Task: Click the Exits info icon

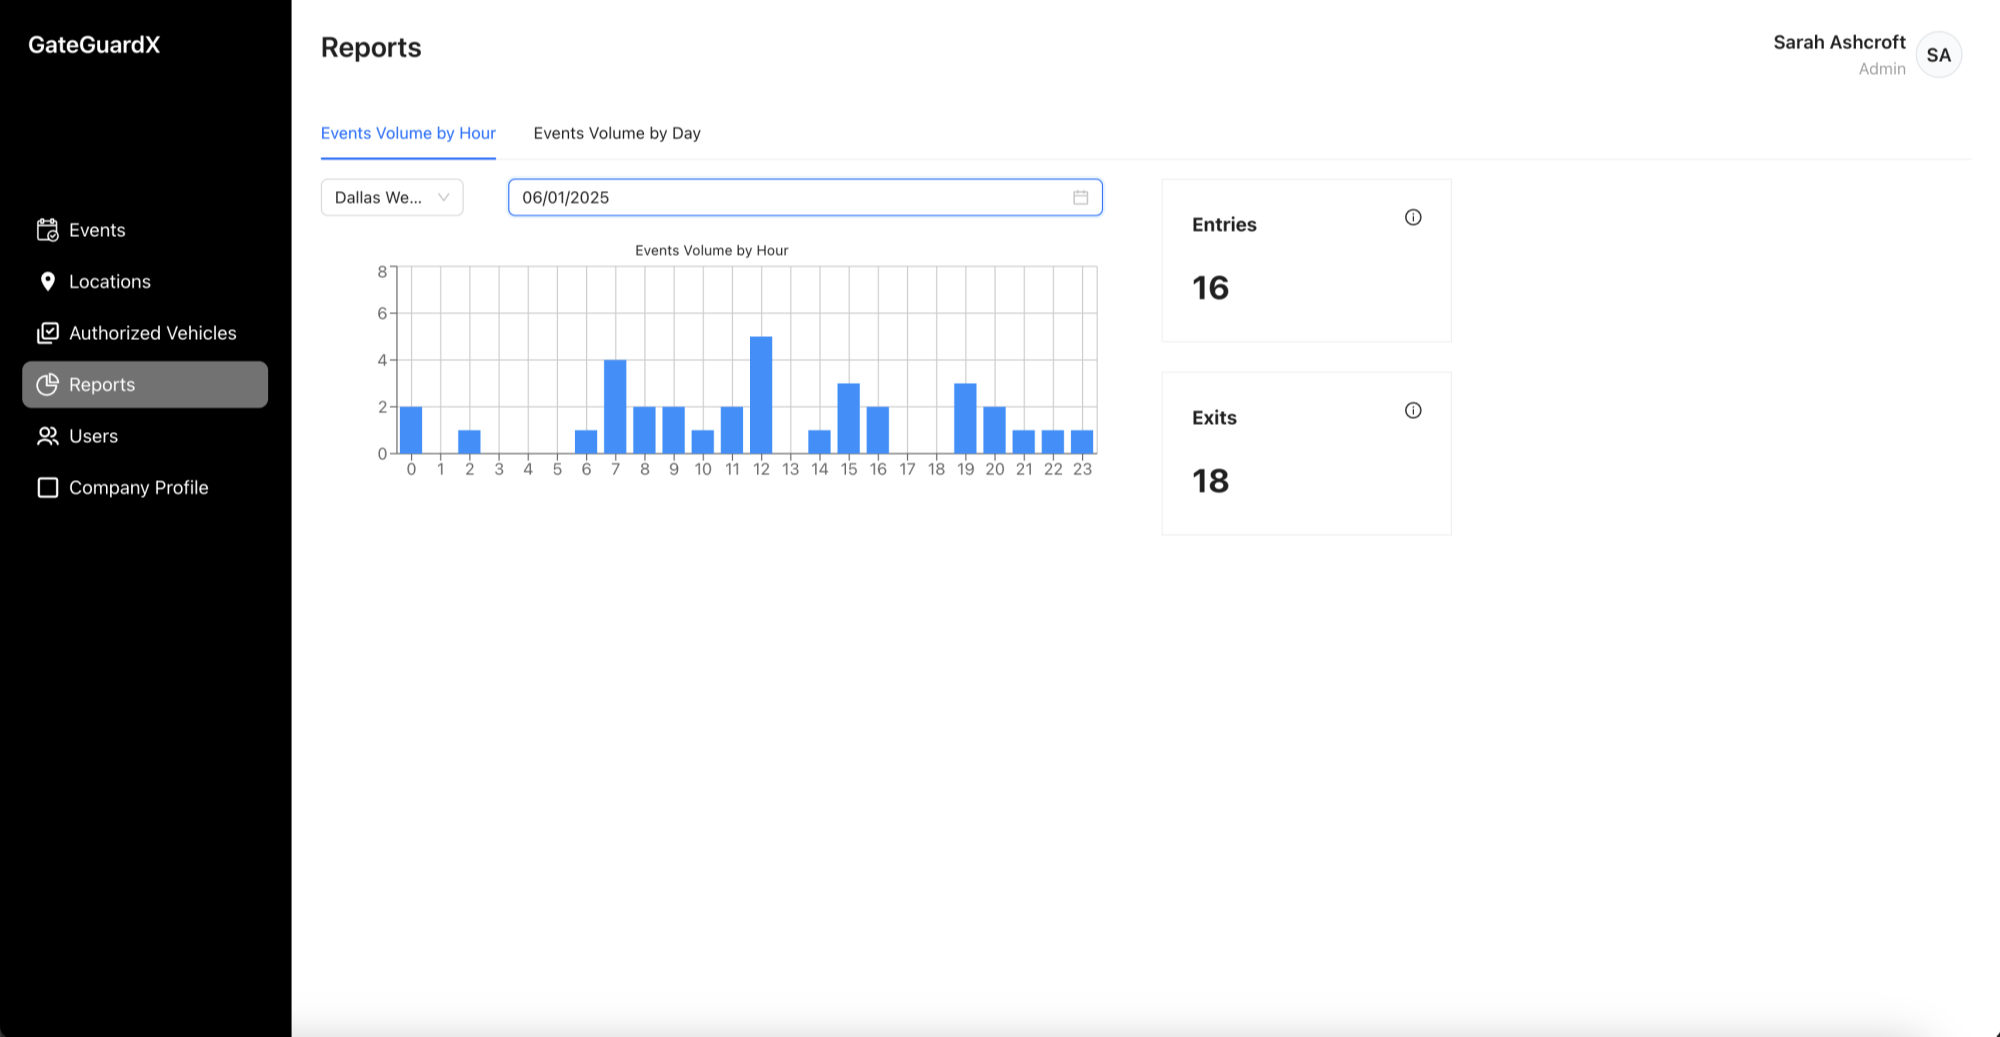Action: 1412,410
